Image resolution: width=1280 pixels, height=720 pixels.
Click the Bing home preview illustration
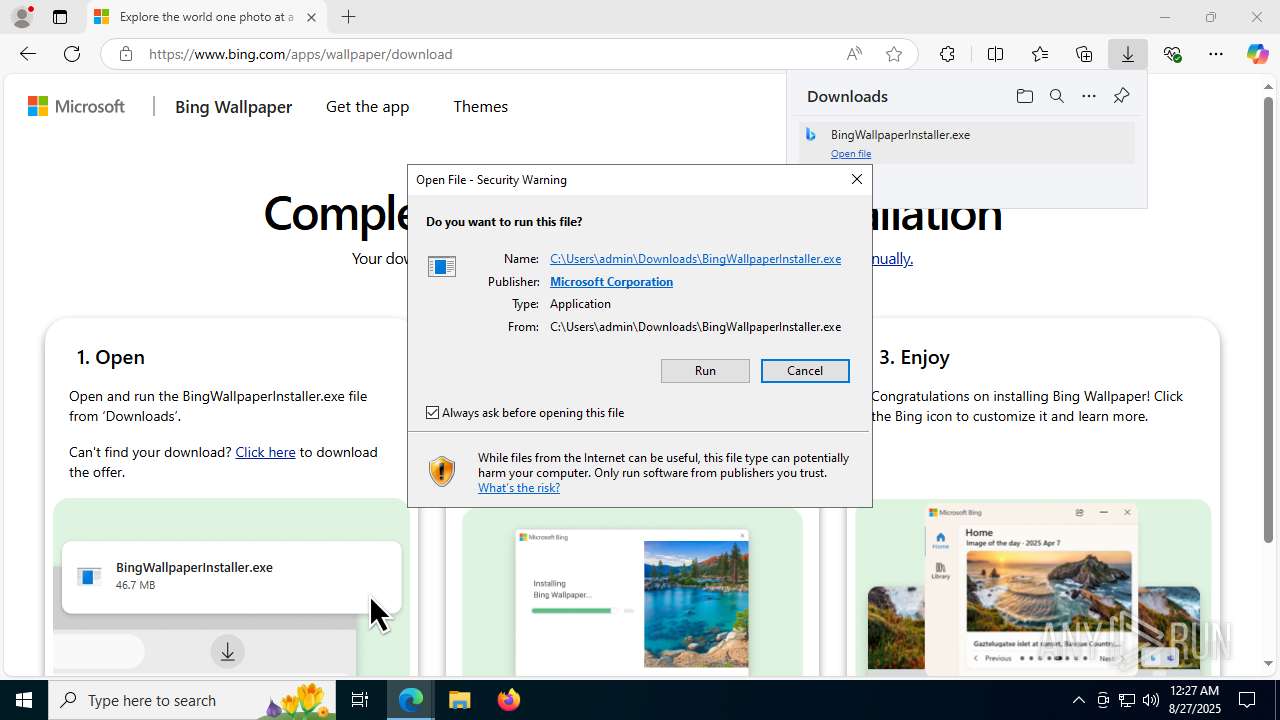pyautogui.click(x=1032, y=587)
